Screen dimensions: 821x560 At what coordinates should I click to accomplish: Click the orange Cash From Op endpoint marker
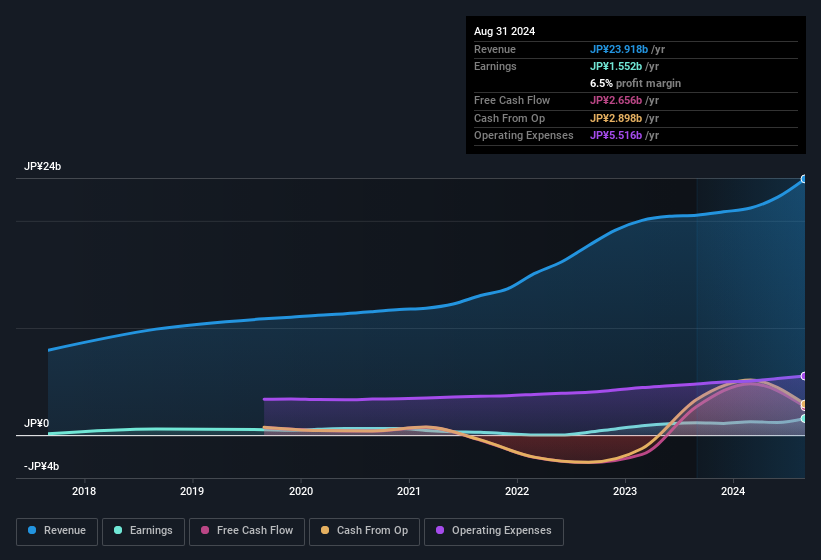tap(804, 404)
